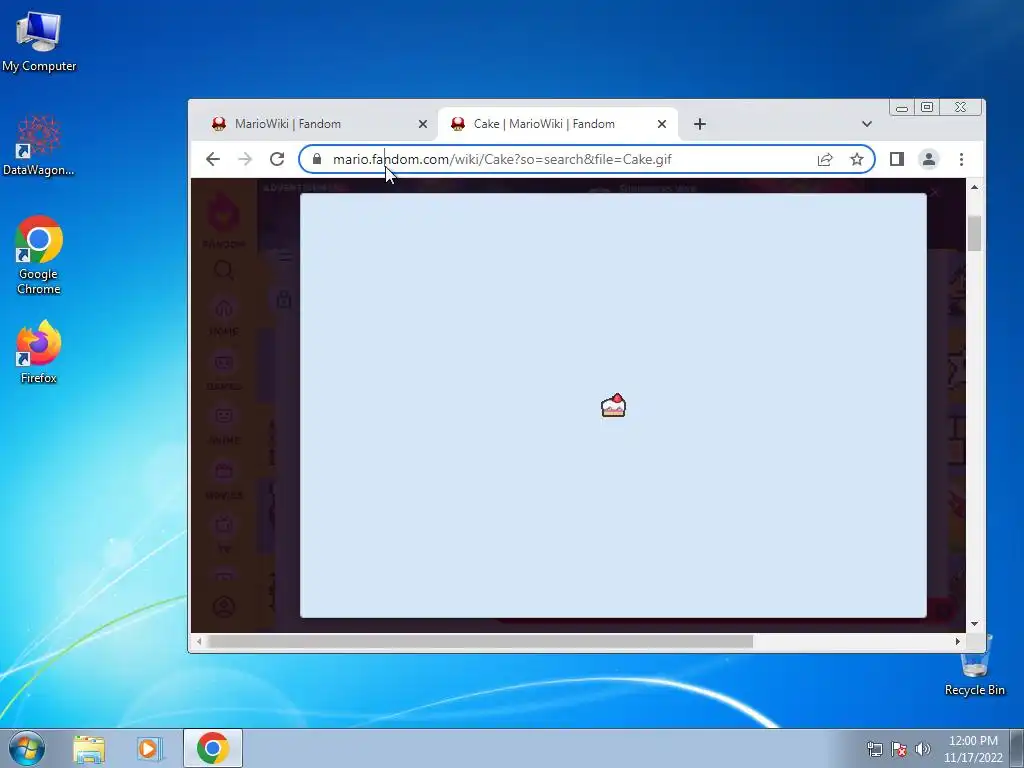Click the Chrome taskbar button
The image size is (1024, 768).
[x=213, y=748]
